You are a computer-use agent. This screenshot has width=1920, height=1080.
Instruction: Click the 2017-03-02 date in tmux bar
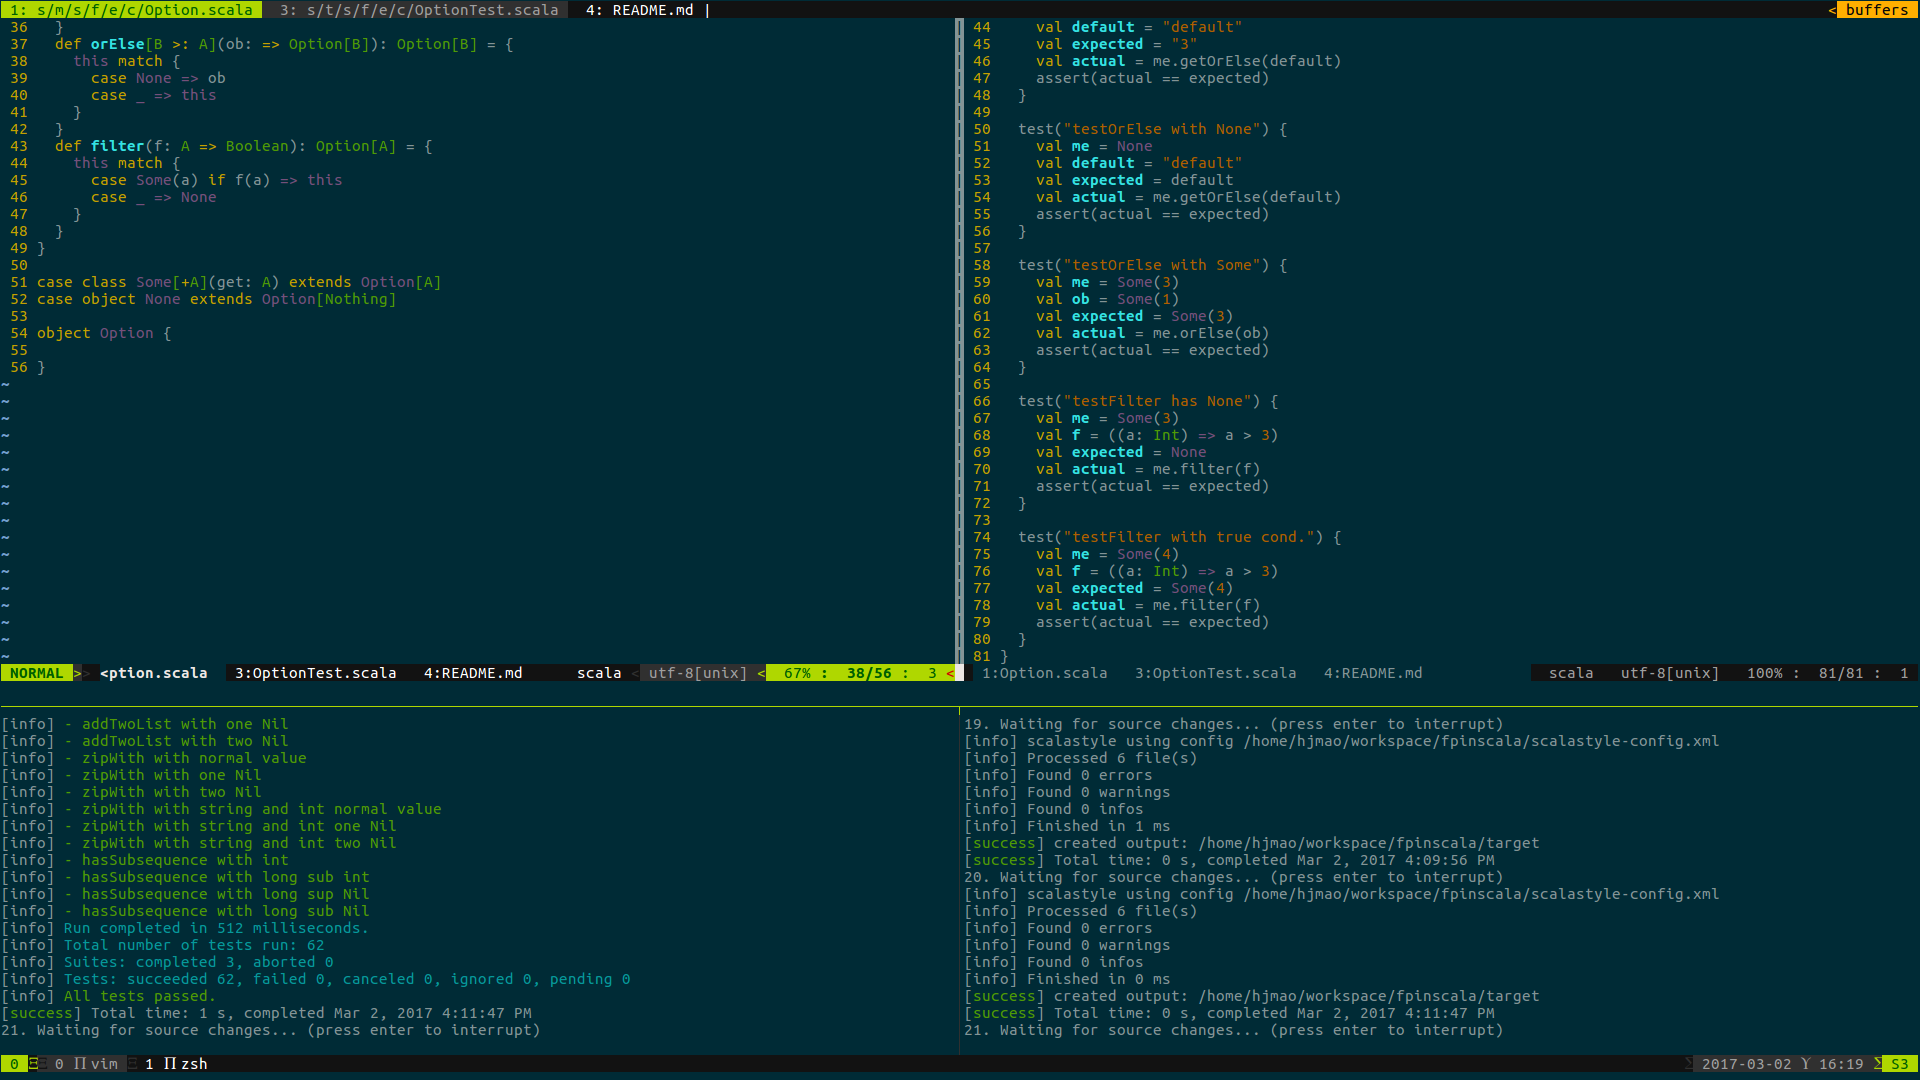[x=1746, y=1064]
